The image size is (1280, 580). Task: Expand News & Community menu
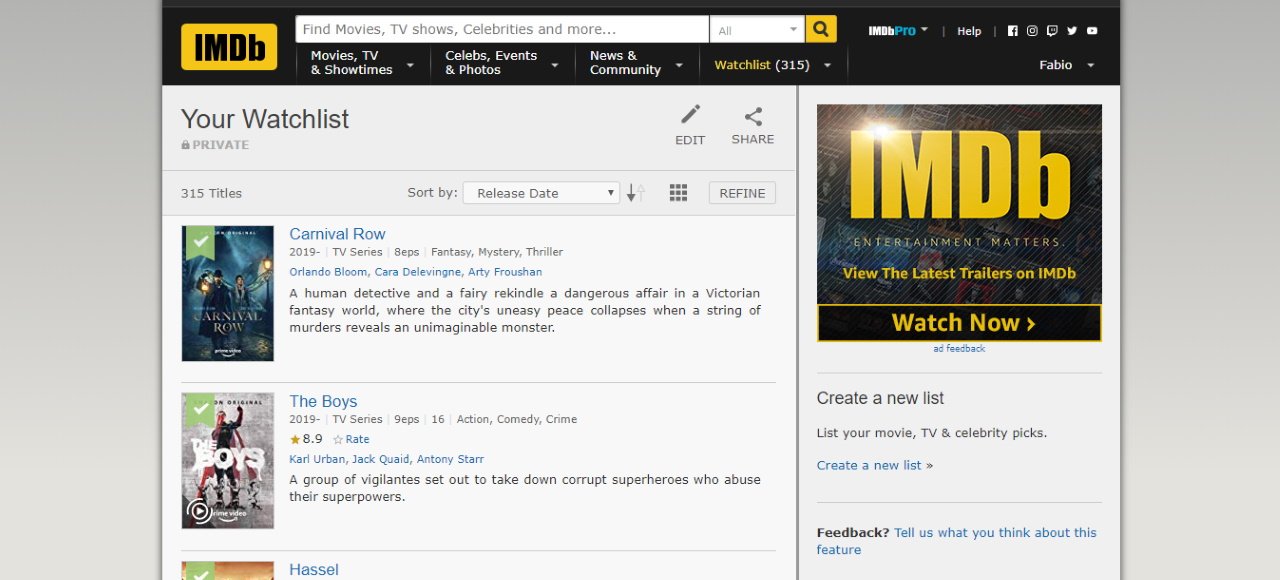[637, 63]
